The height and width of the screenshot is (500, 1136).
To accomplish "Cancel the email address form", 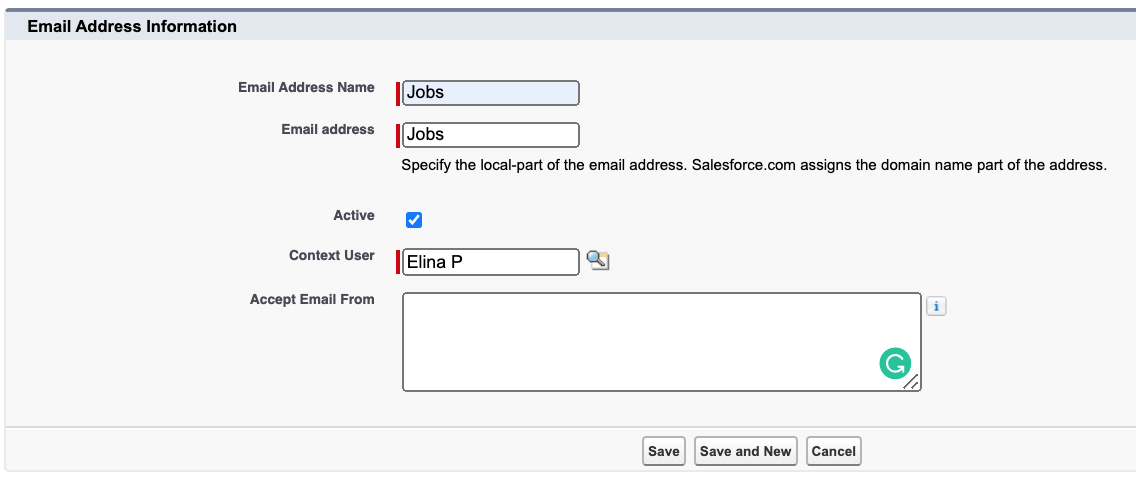I will [x=833, y=451].
